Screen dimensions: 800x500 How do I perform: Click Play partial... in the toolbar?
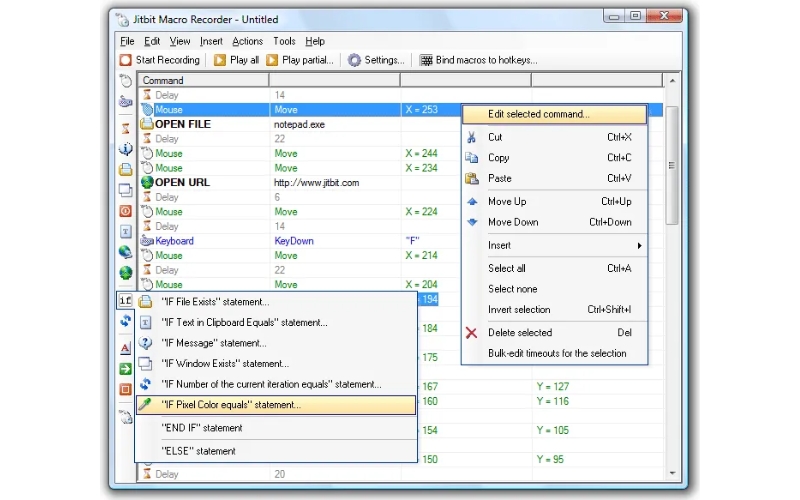tap(300, 60)
